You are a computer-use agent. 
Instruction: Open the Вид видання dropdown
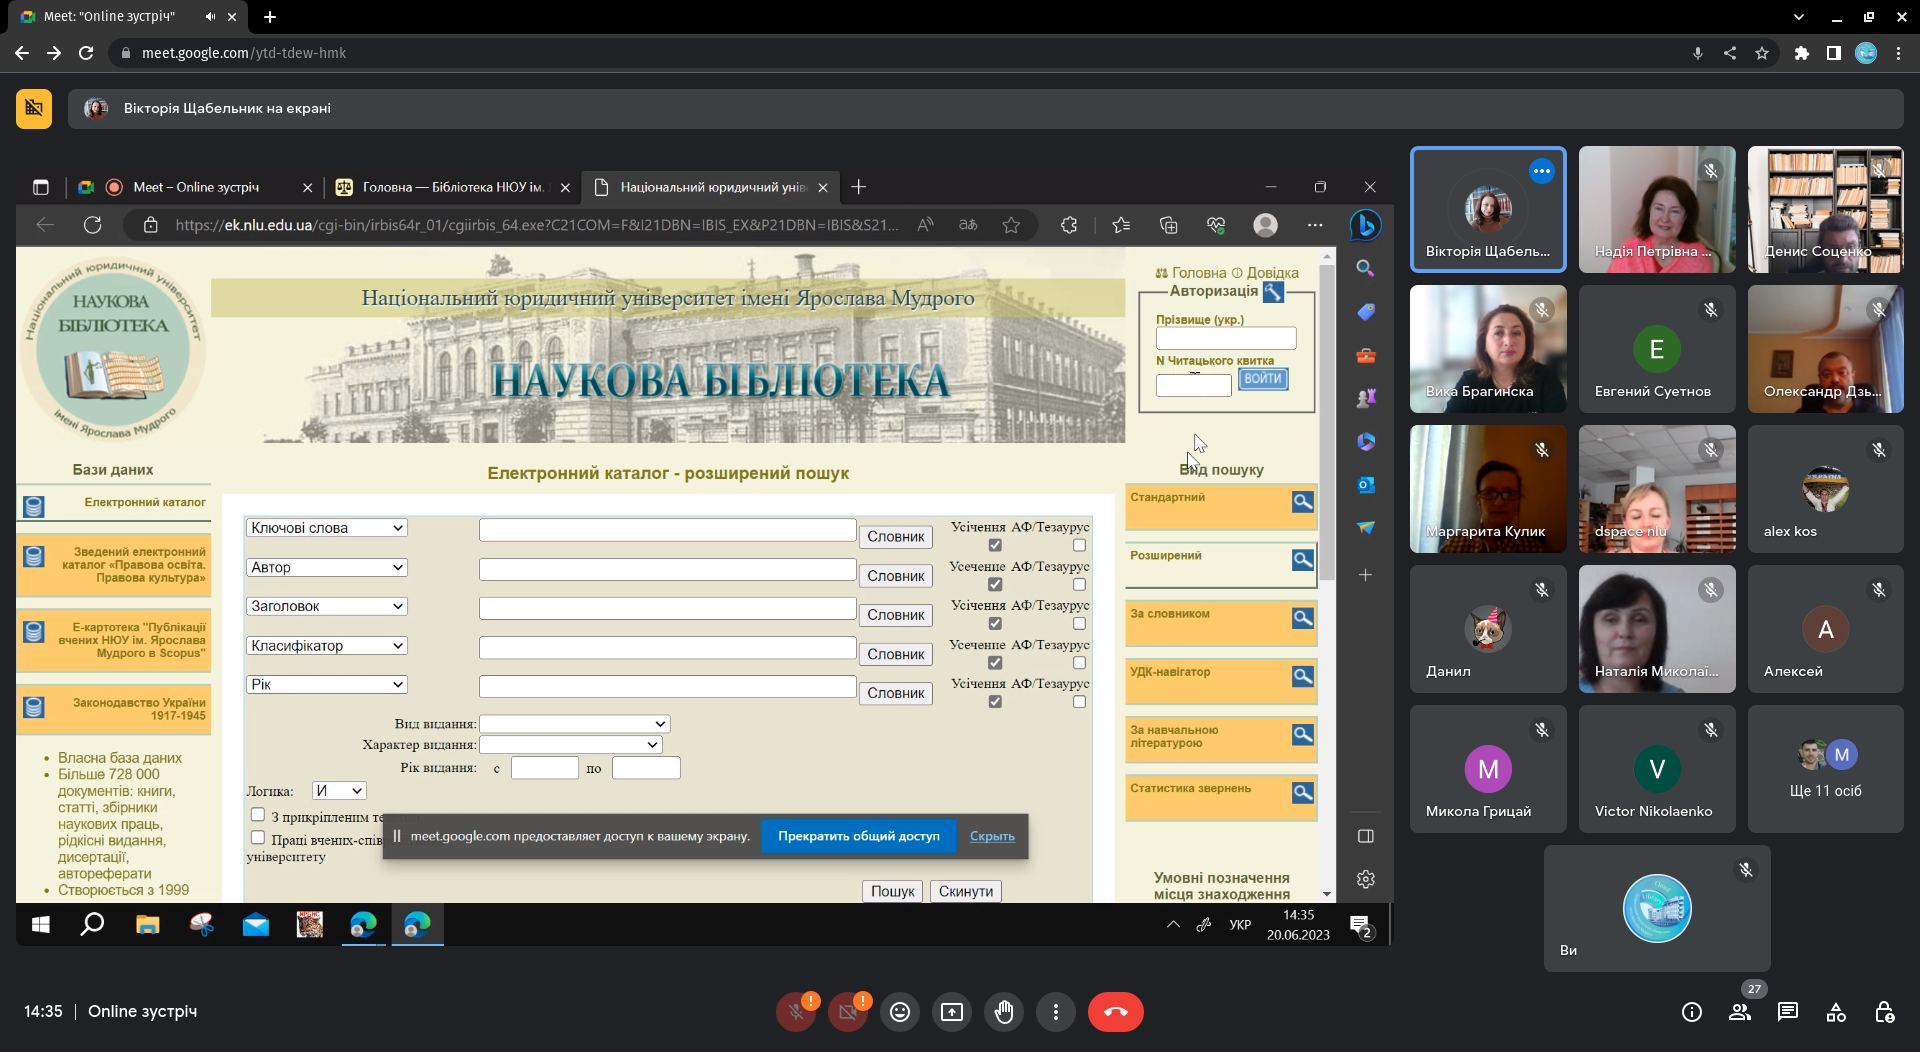tap(574, 724)
